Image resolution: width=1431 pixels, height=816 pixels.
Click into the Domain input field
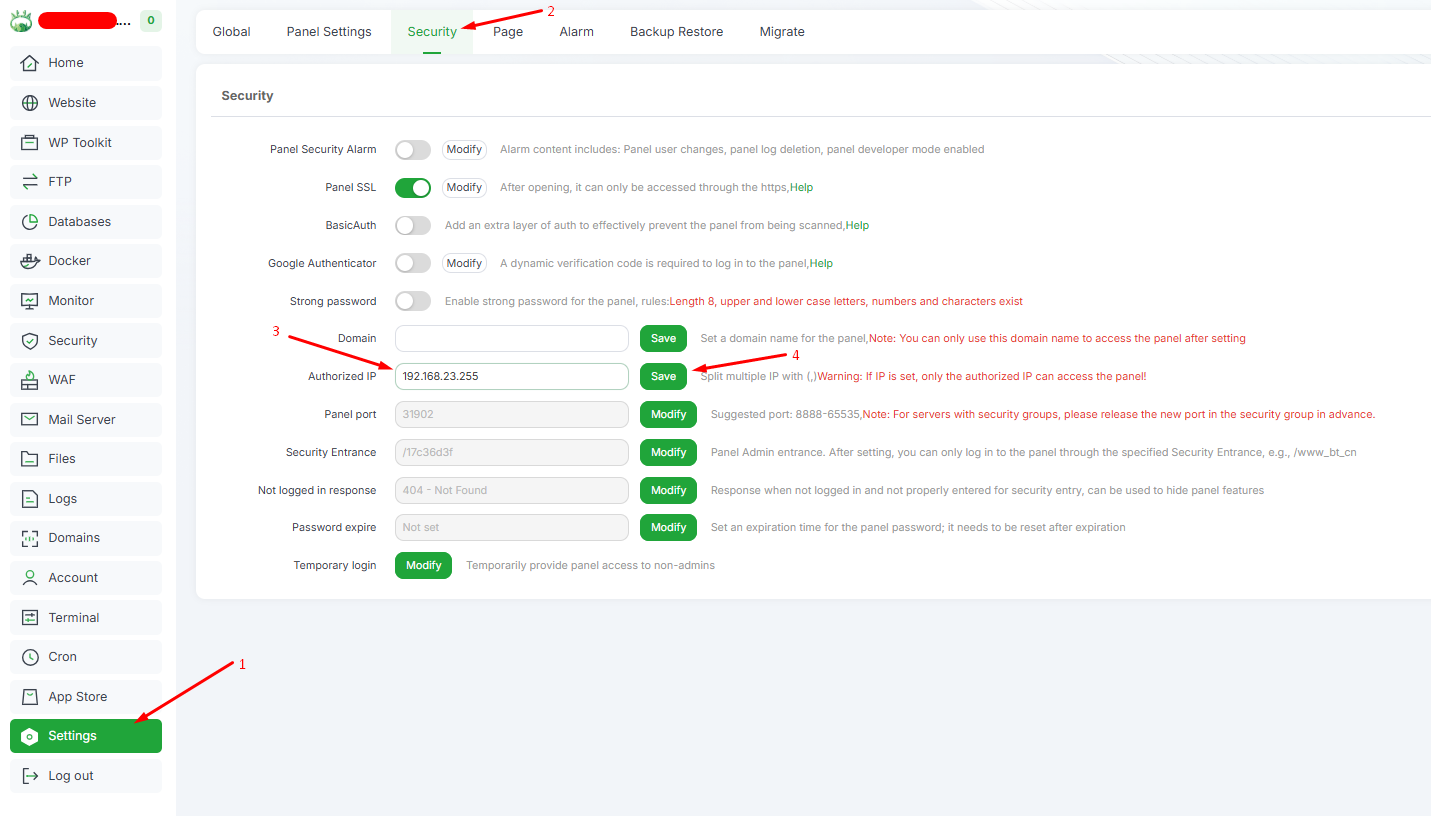click(x=511, y=339)
